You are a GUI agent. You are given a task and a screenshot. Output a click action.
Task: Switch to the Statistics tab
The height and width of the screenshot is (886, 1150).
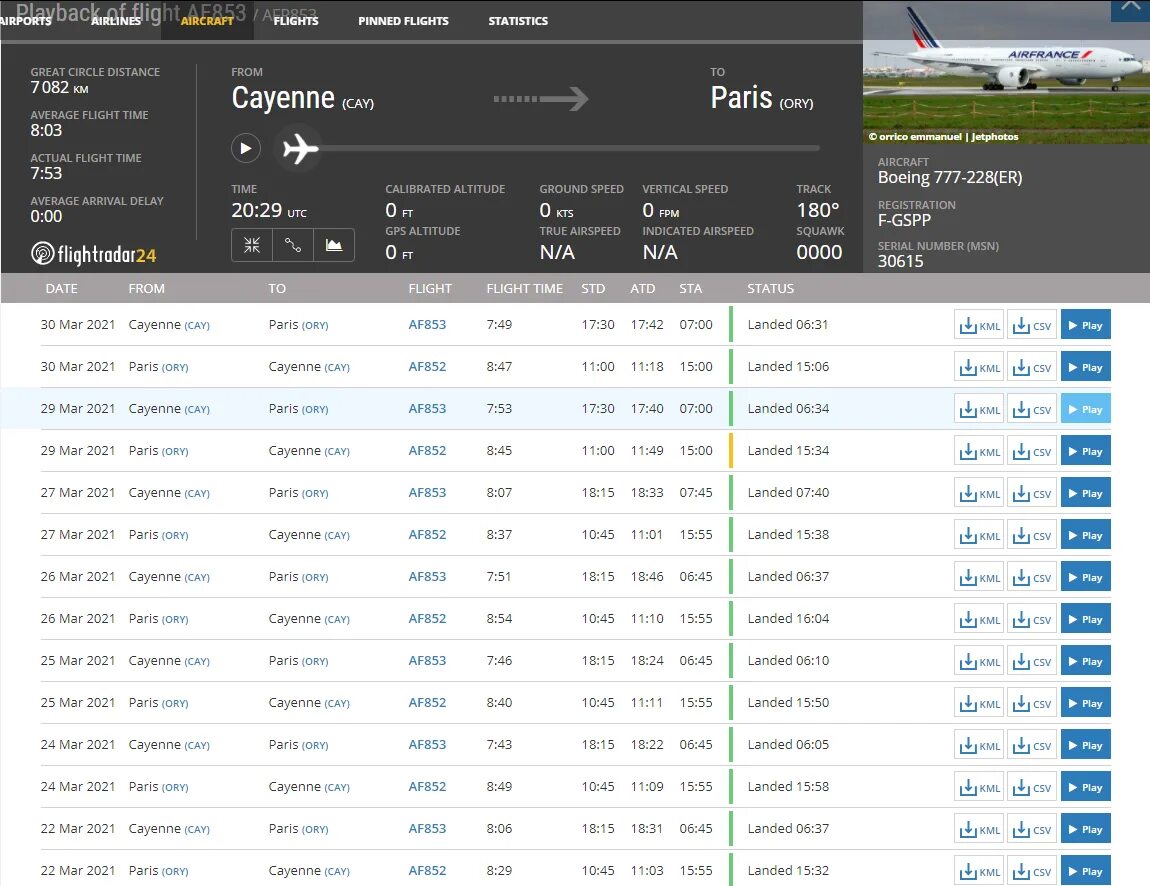pos(518,21)
